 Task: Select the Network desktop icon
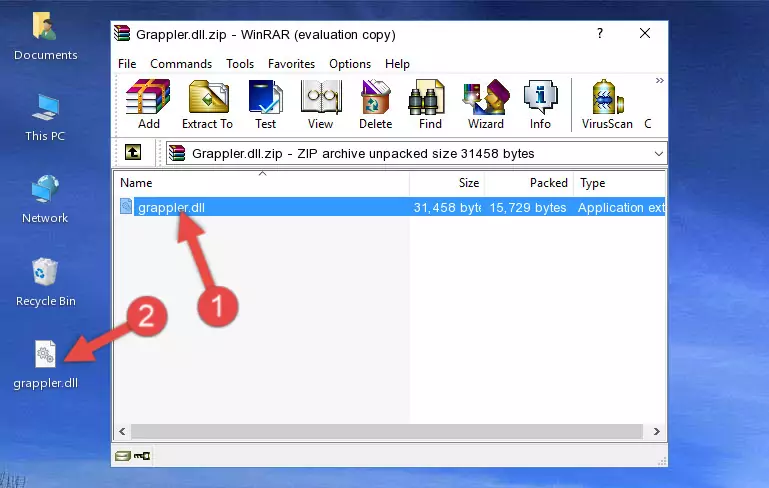click(x=45, y=200)
